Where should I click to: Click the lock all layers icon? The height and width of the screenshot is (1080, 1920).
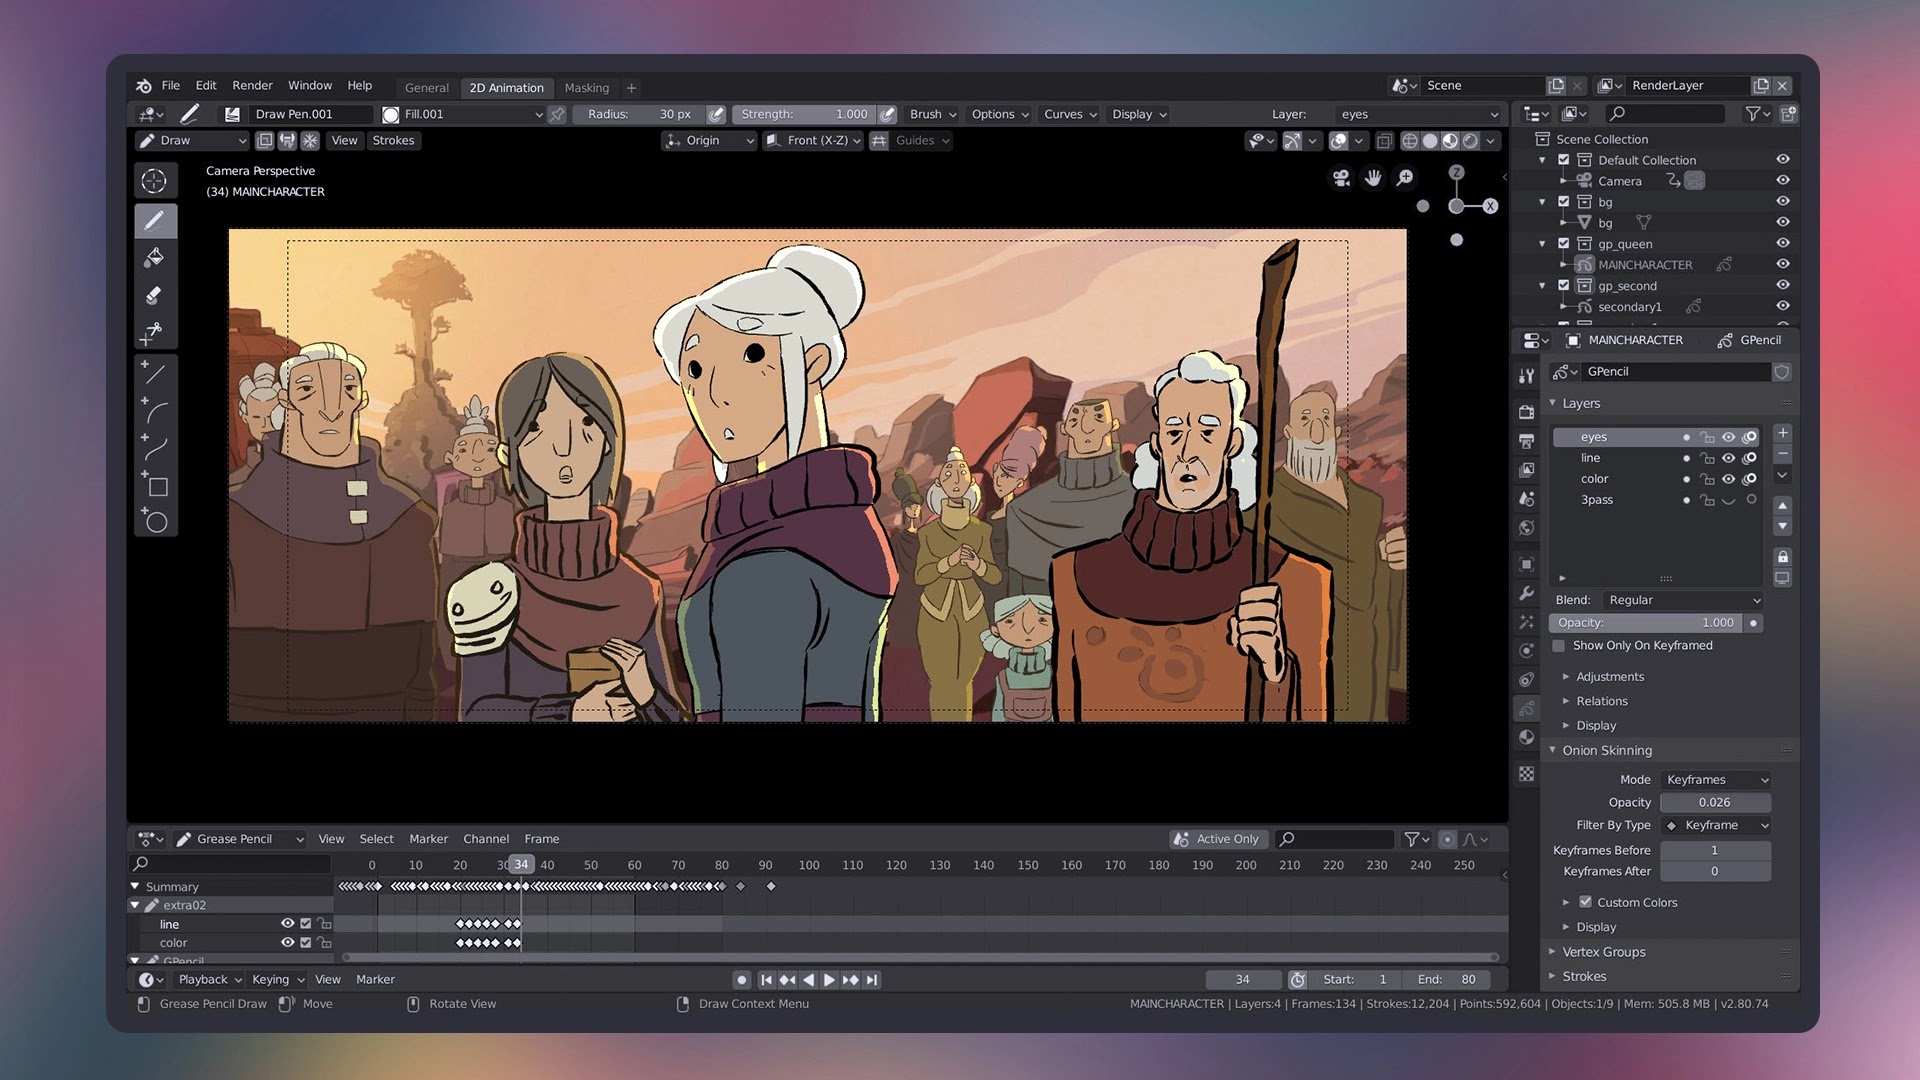pyautogui.click(x=1782, y=557)
